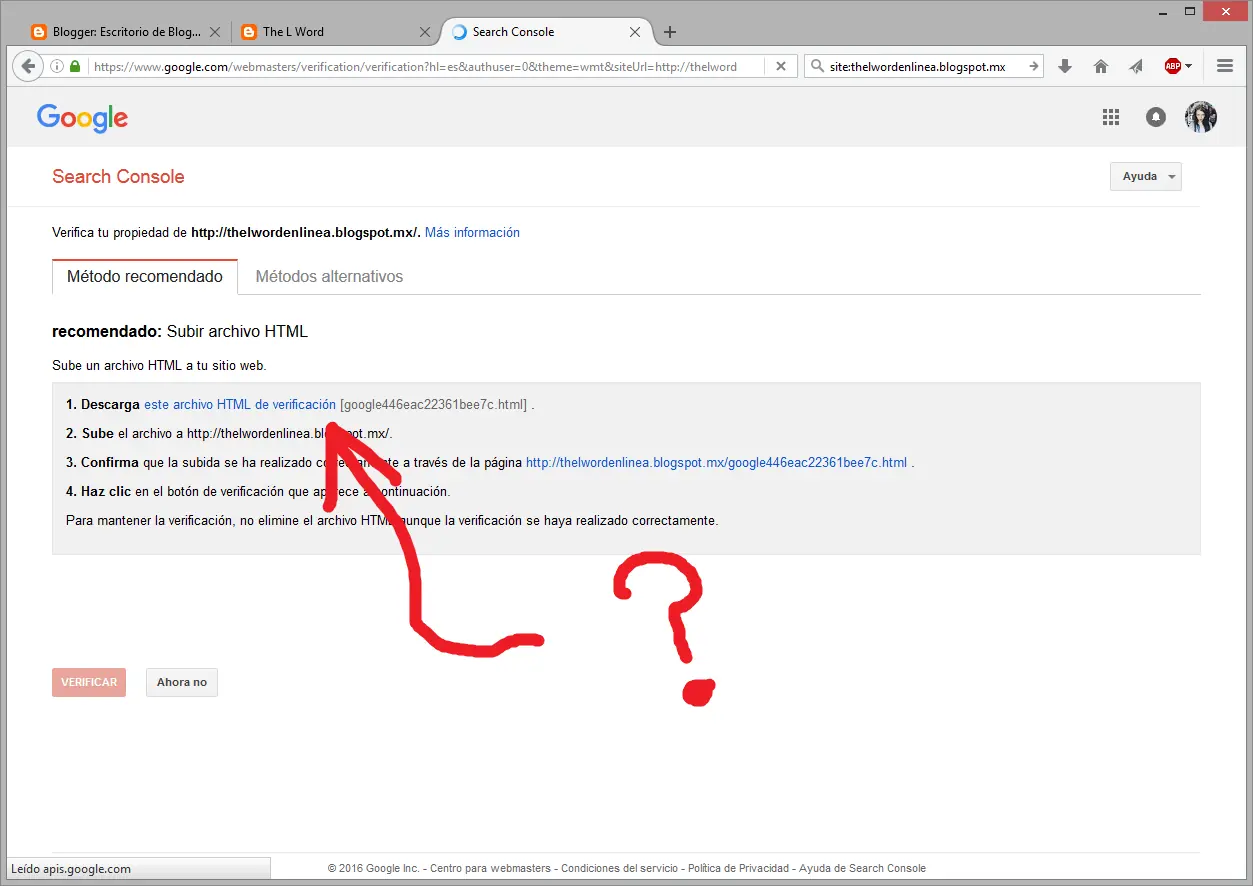Go back using the browser back arrow
Image resolution: width=1253 pixels, height=886 pixels.
click(x=28, y=66)
